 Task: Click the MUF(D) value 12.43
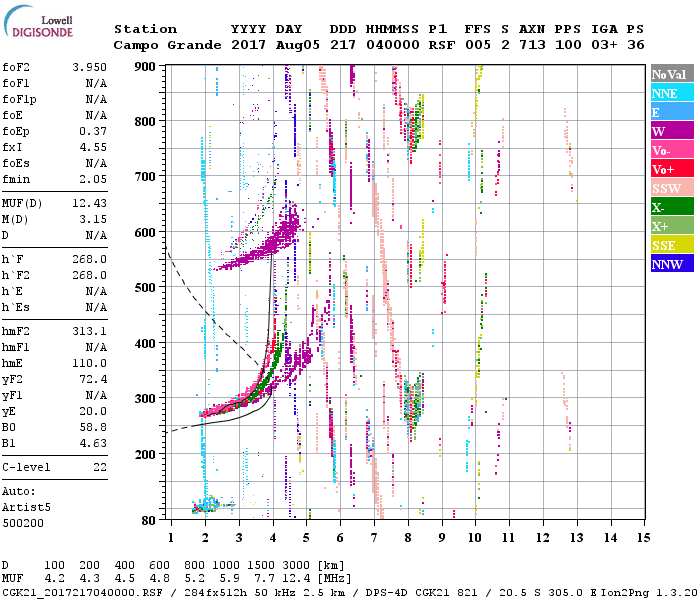point(89,203)
